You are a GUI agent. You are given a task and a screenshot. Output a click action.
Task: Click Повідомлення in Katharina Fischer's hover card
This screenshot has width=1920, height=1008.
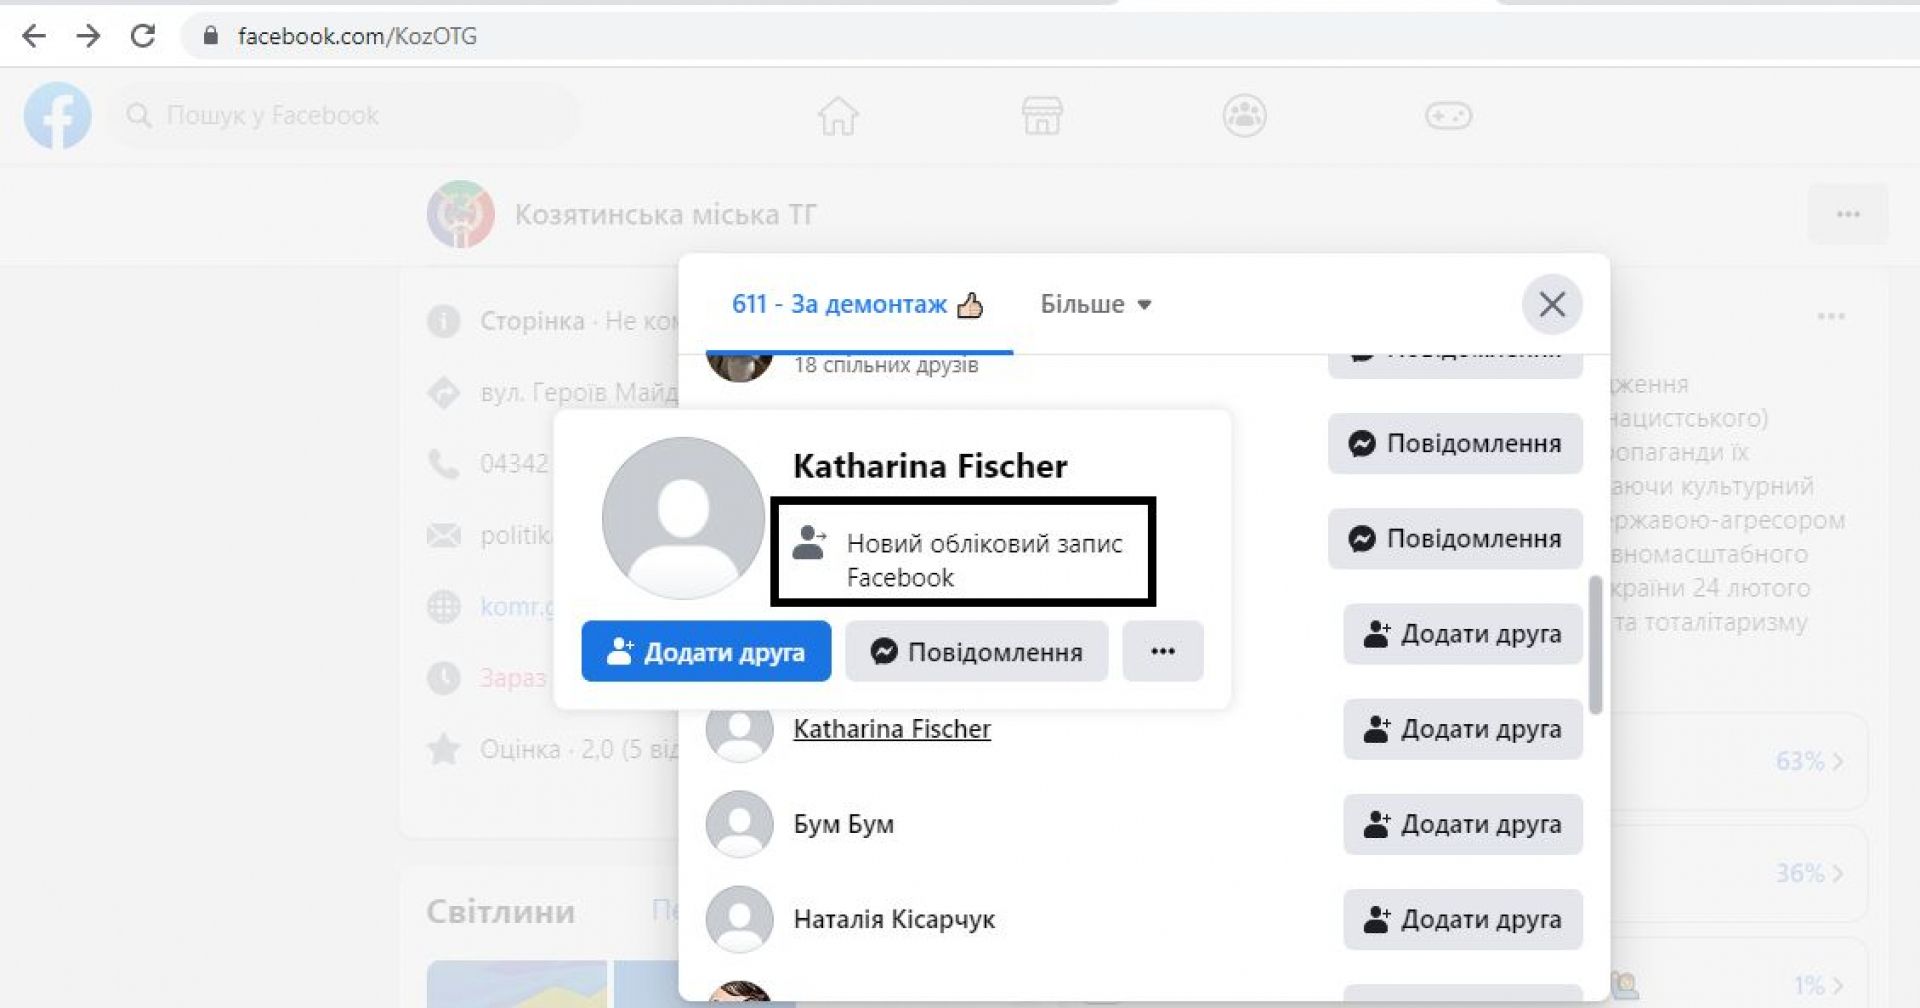(x=976, y=652)
